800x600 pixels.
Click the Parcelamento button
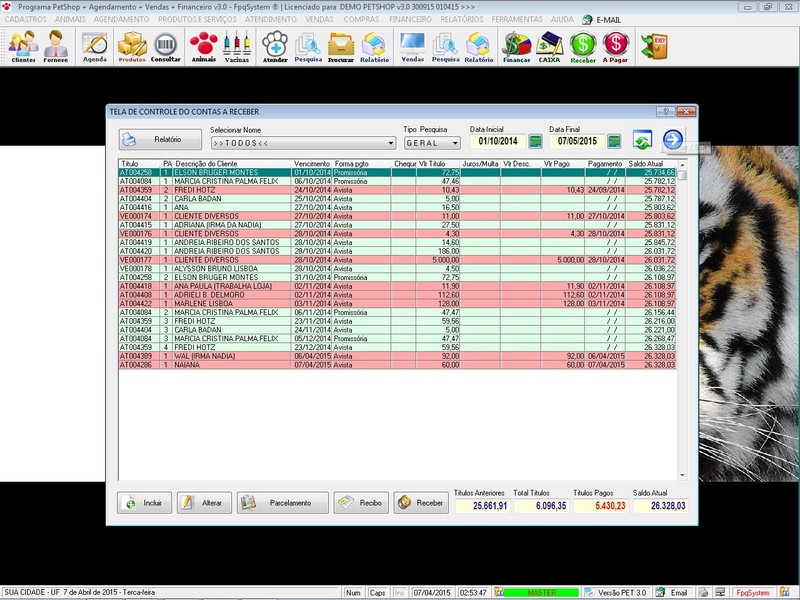pyautogui.click(x=283, y=503)
